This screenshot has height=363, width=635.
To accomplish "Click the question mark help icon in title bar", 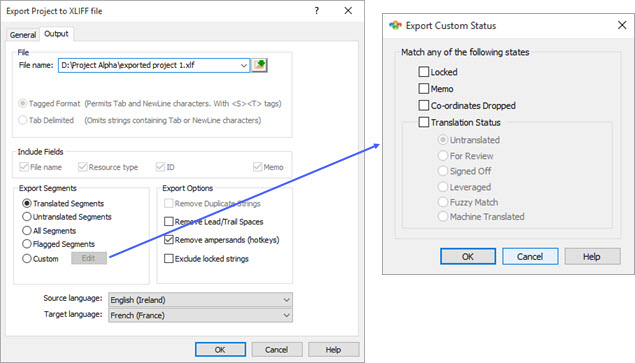I will click(x=317, y=11).
